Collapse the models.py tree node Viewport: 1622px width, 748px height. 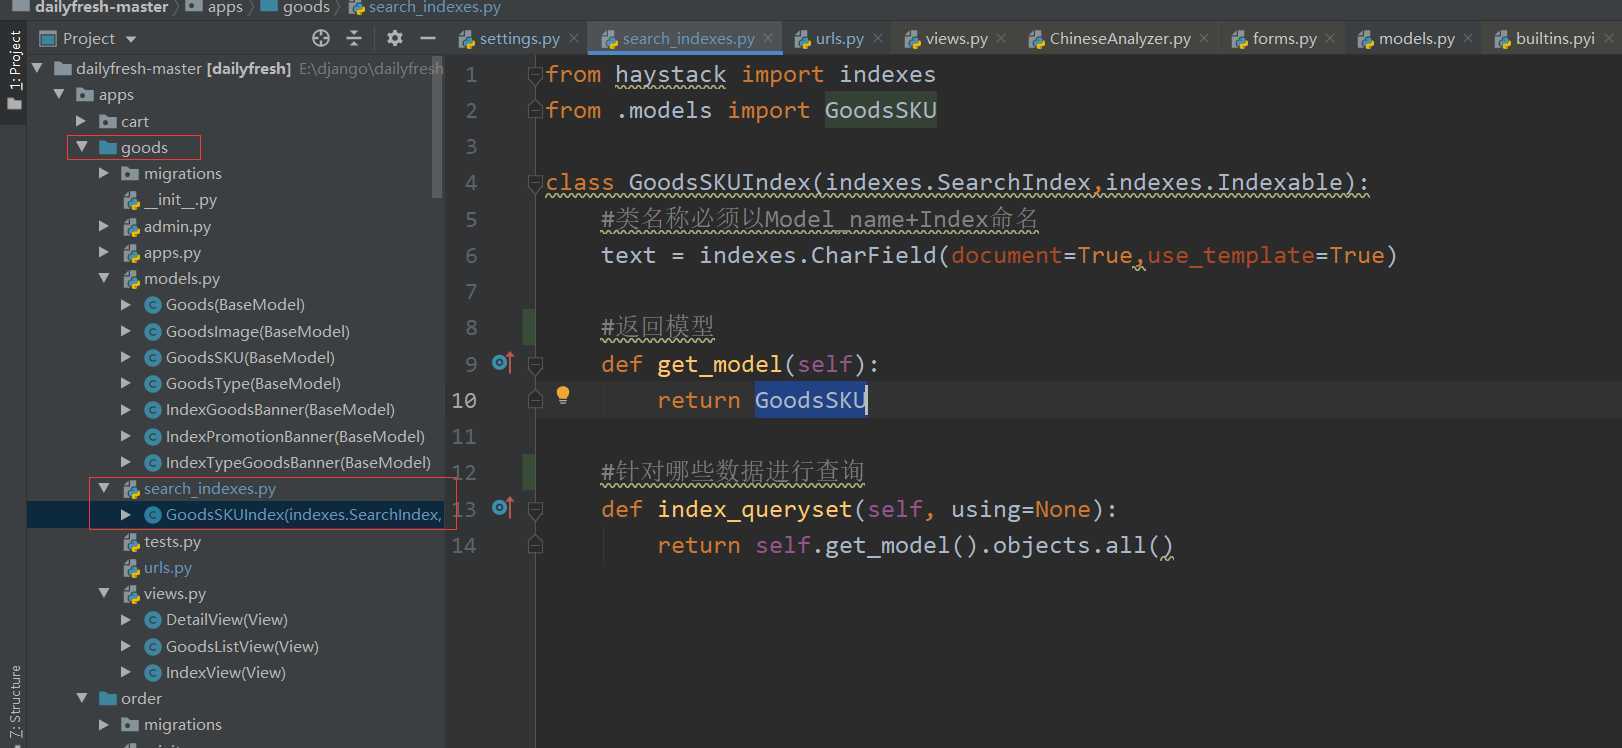click(104, 278)
